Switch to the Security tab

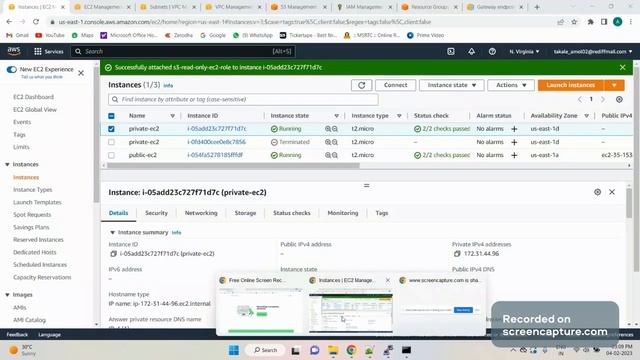(156, 213)
